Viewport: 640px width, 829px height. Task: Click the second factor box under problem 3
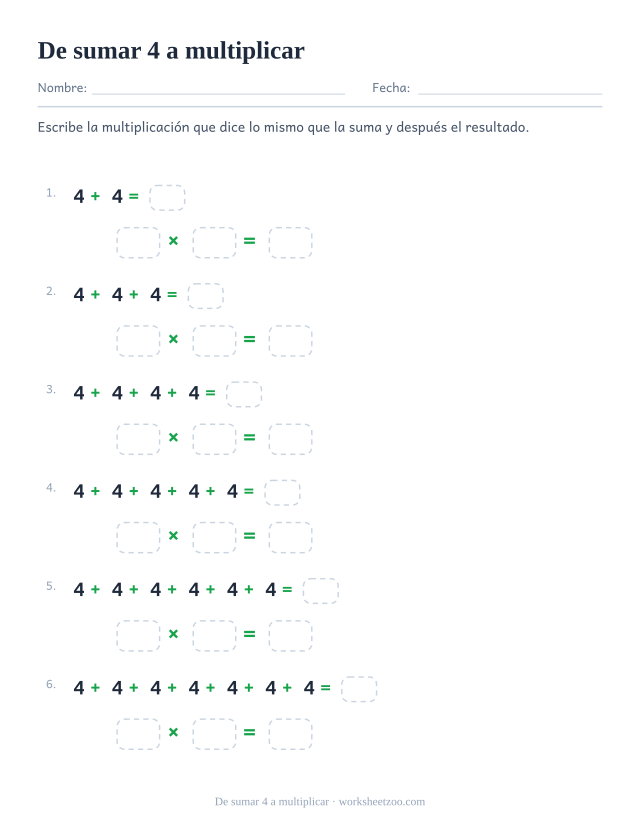coord(215,439)
